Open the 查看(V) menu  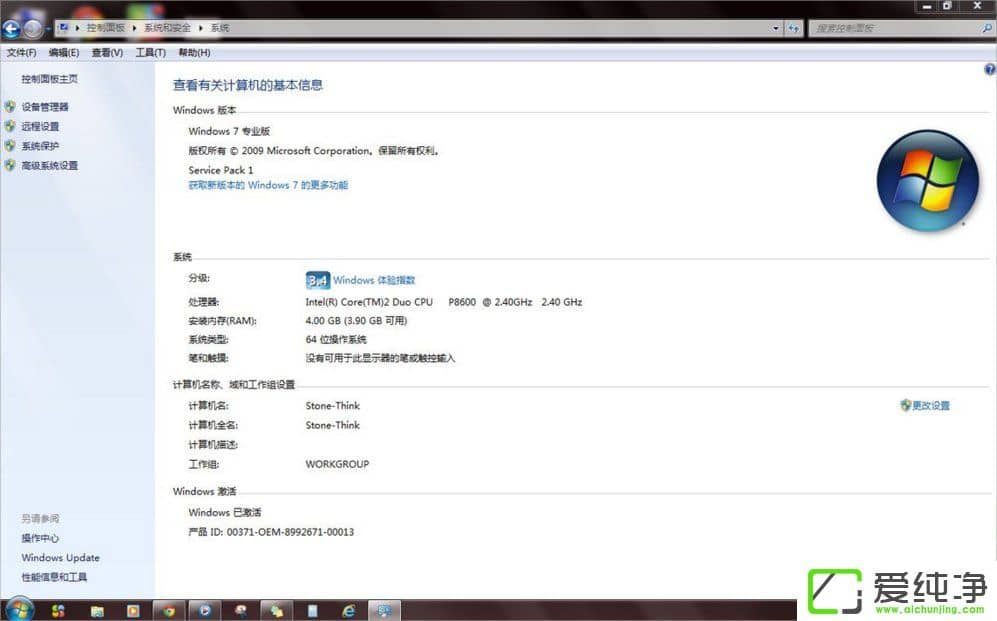(107, 52)
